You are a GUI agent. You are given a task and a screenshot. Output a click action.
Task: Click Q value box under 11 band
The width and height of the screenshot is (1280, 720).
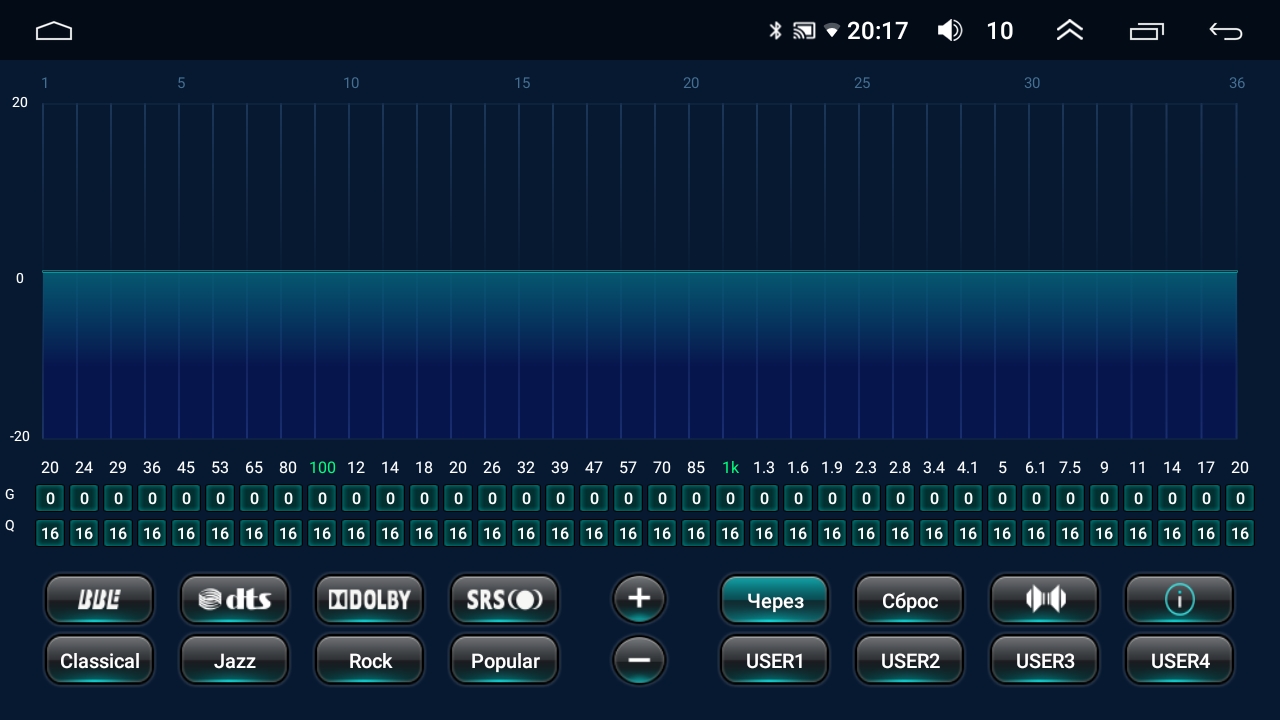click(1138, 533)
